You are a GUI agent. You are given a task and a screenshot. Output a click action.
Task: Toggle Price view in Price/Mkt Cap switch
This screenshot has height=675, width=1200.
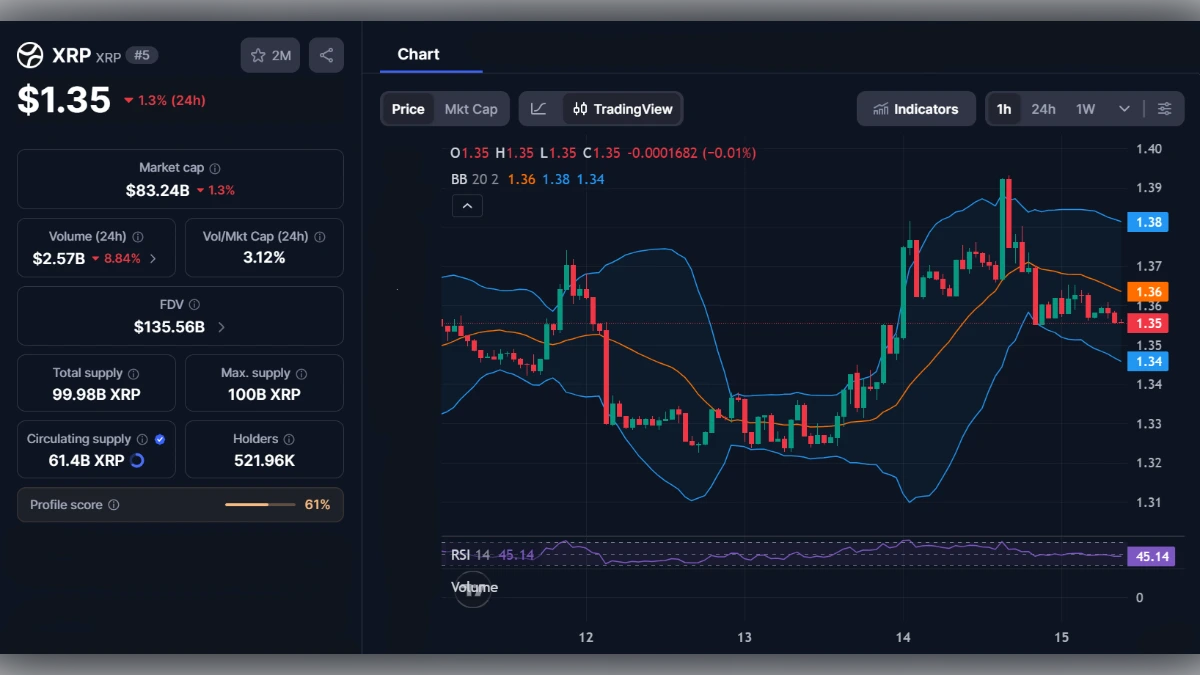coord(408,108)
